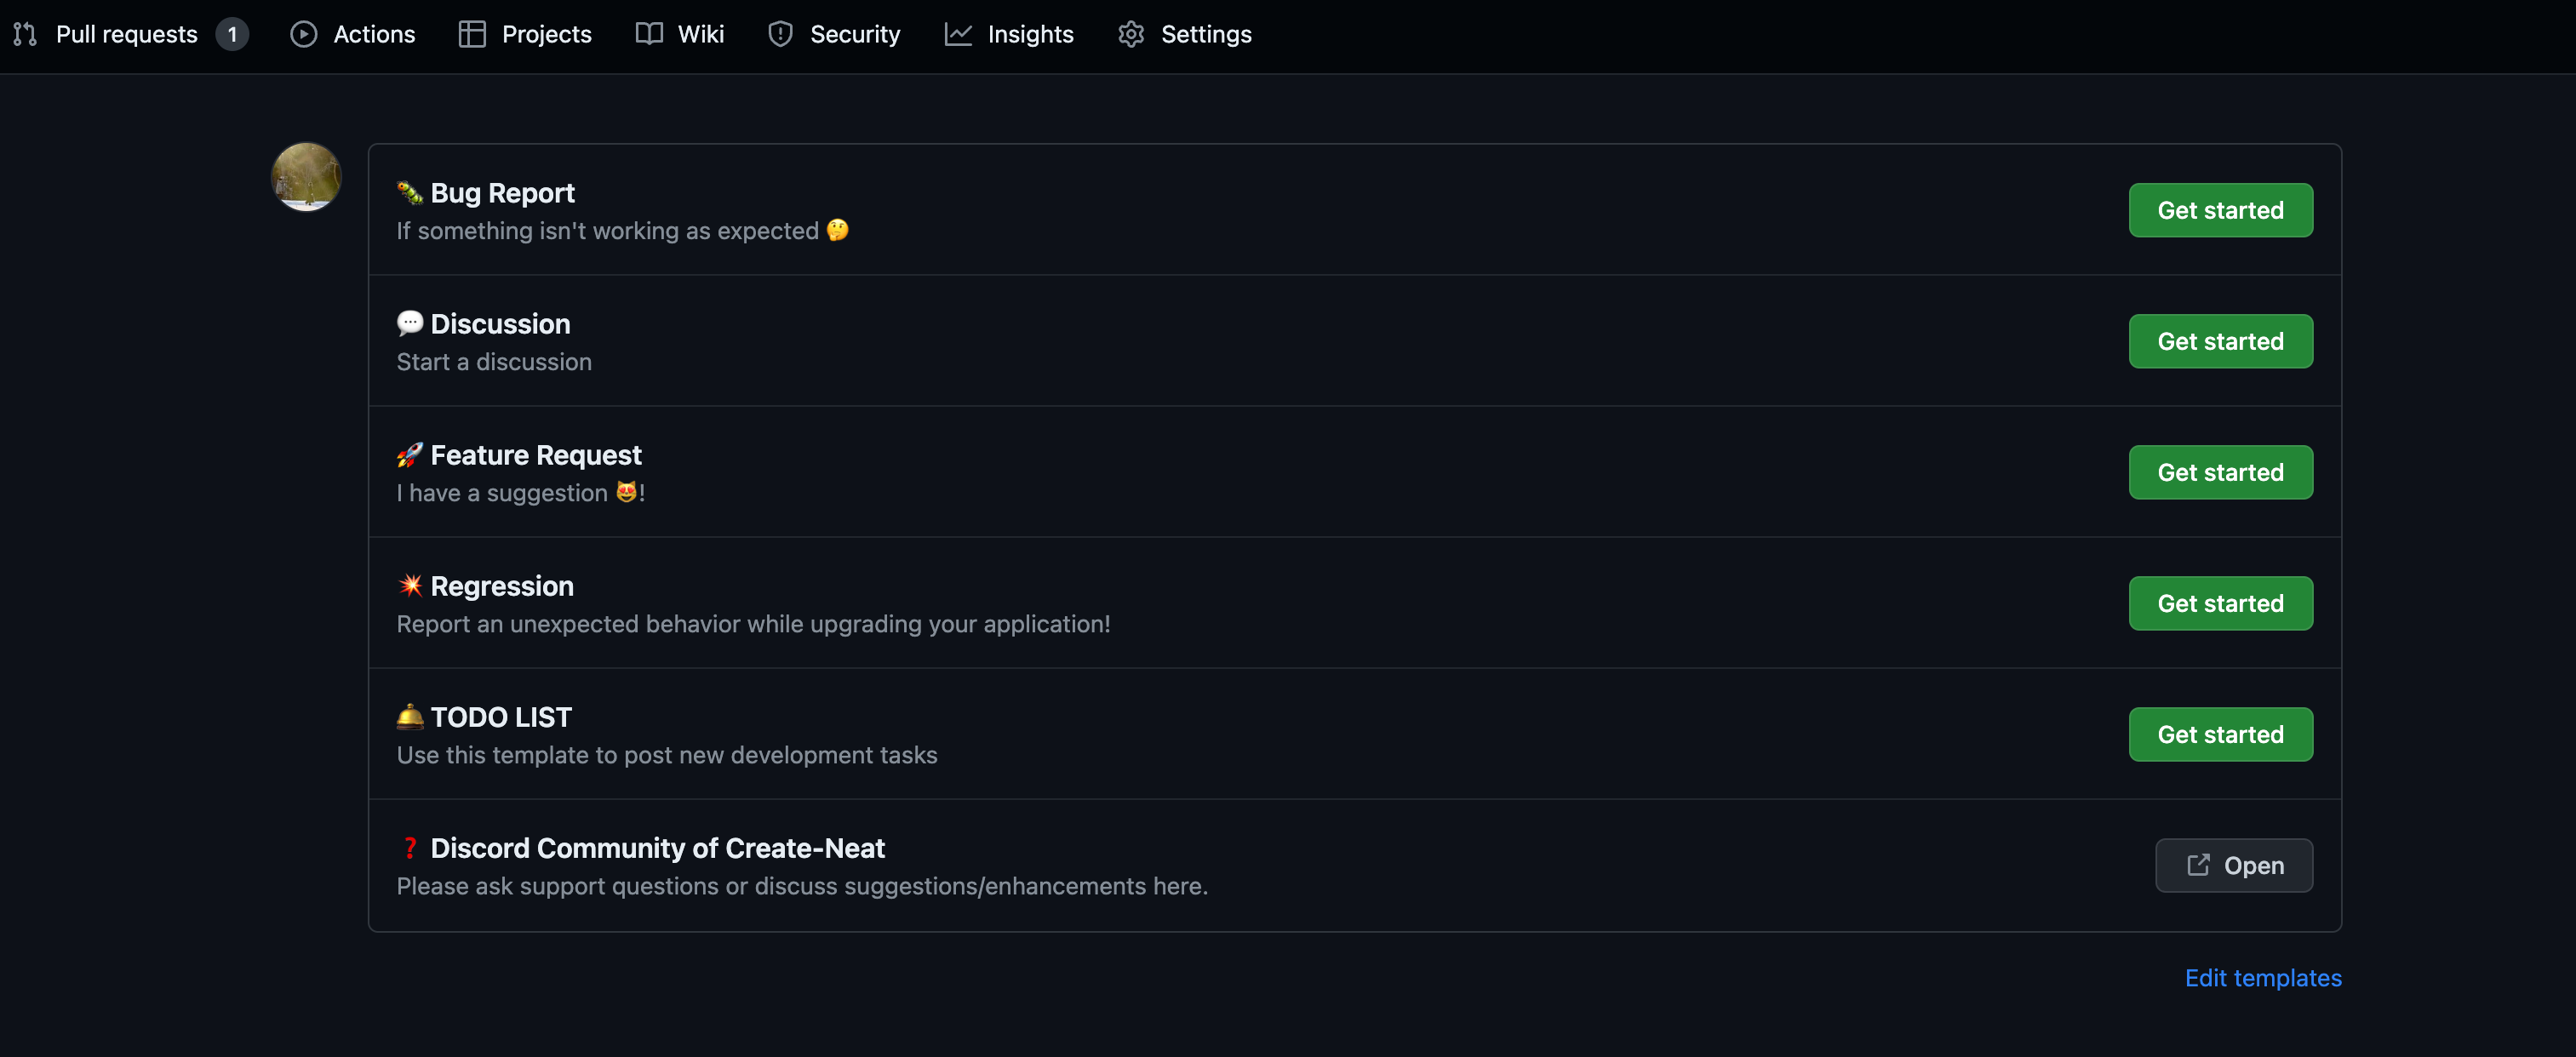Click the user avatar thumbnail

pos(306,177)
